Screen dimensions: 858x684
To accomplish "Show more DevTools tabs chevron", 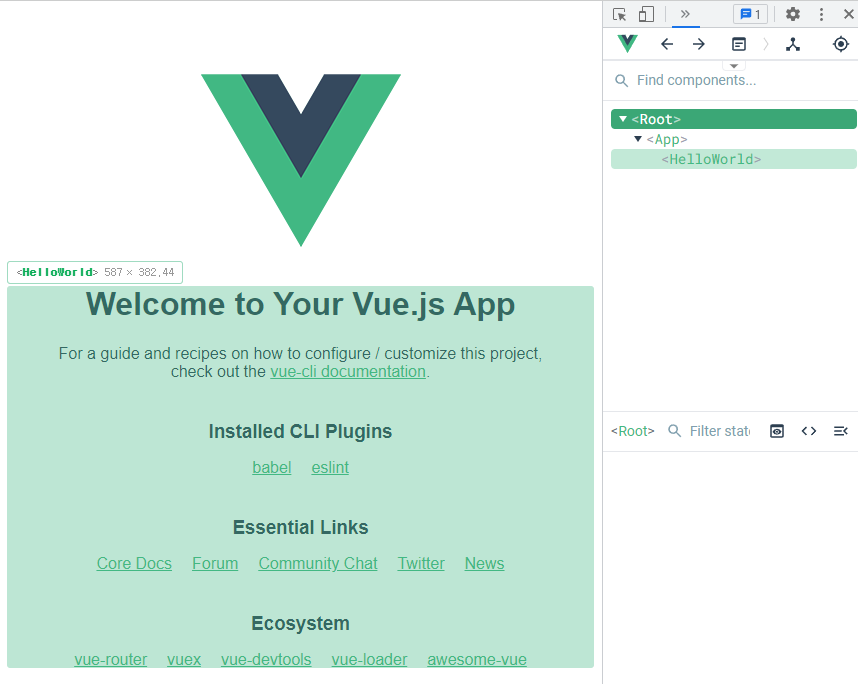I will pyautogui.click(x=685, y=14).
